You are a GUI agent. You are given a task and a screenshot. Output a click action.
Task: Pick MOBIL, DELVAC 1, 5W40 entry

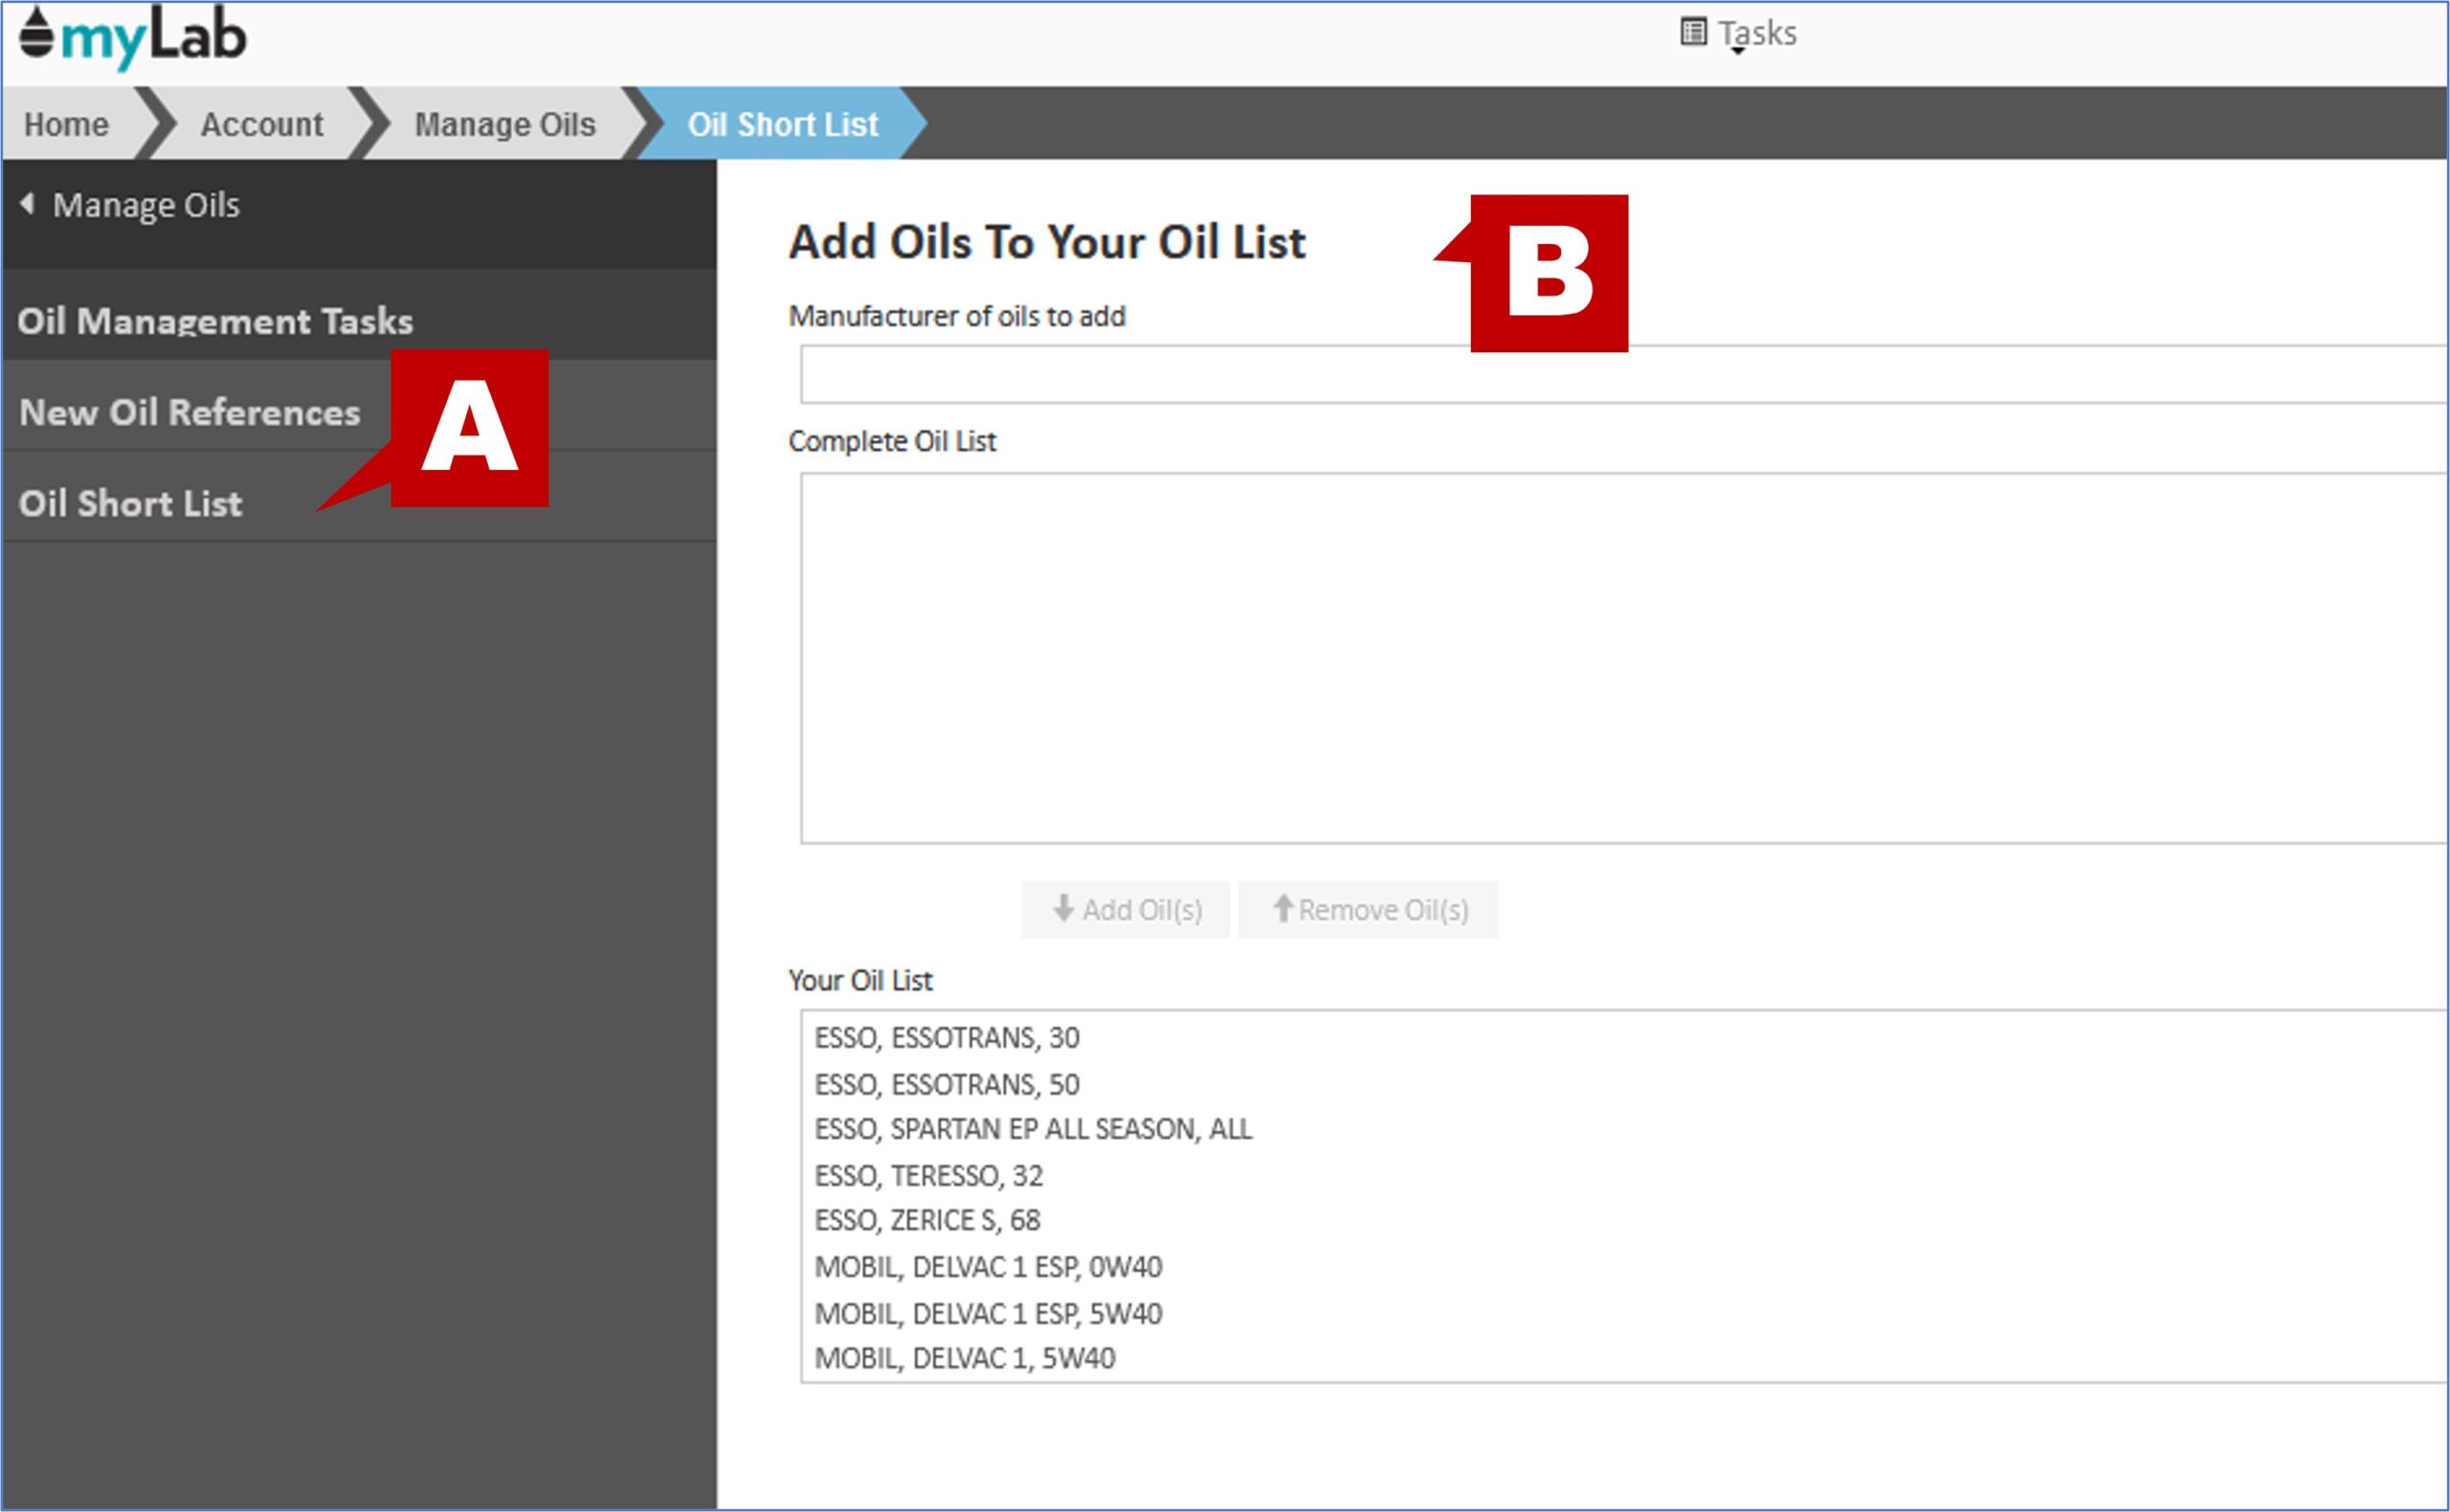pos(964,1358)
